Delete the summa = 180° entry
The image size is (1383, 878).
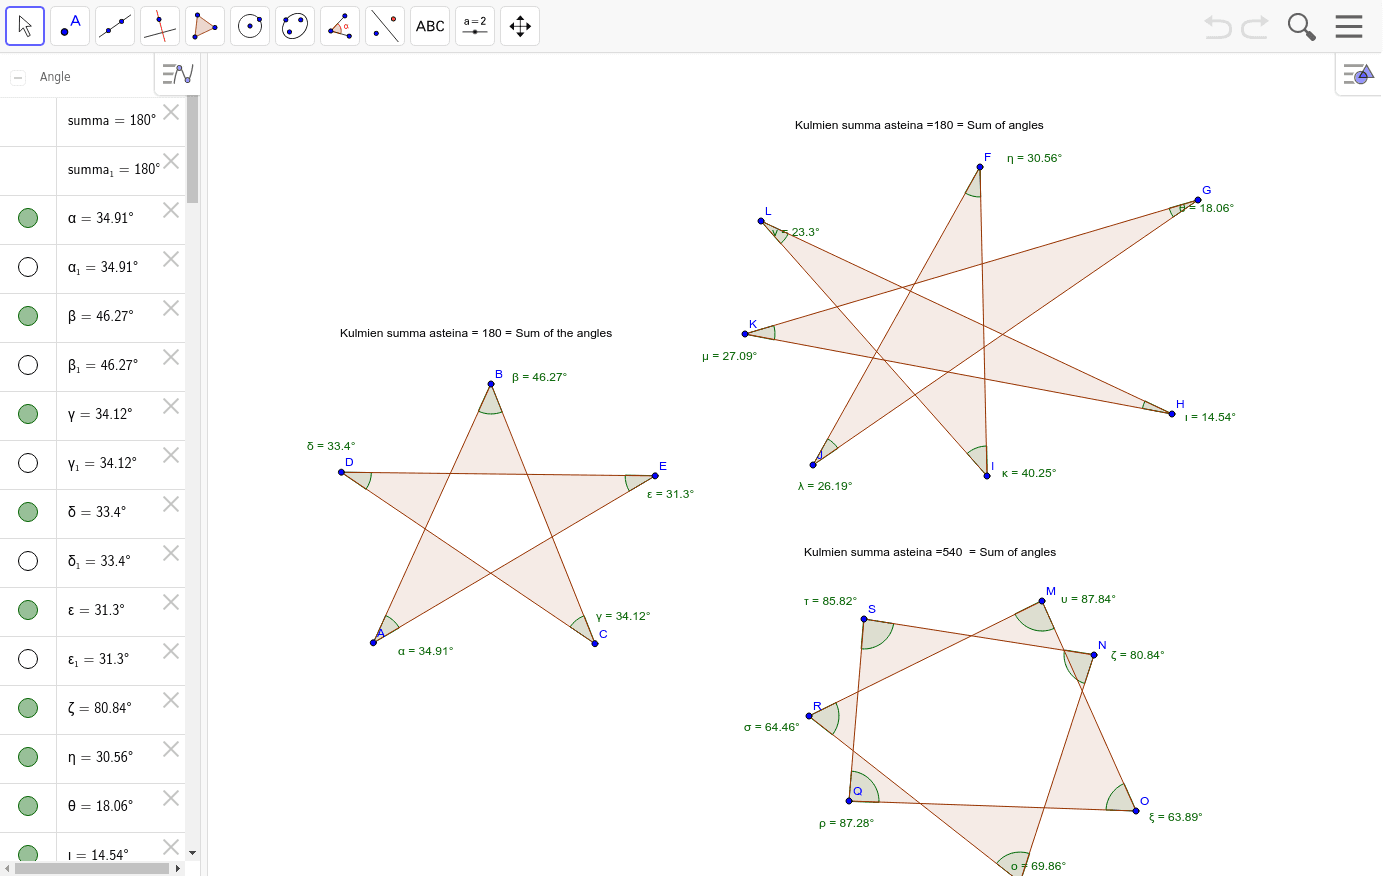coord(171,112)
